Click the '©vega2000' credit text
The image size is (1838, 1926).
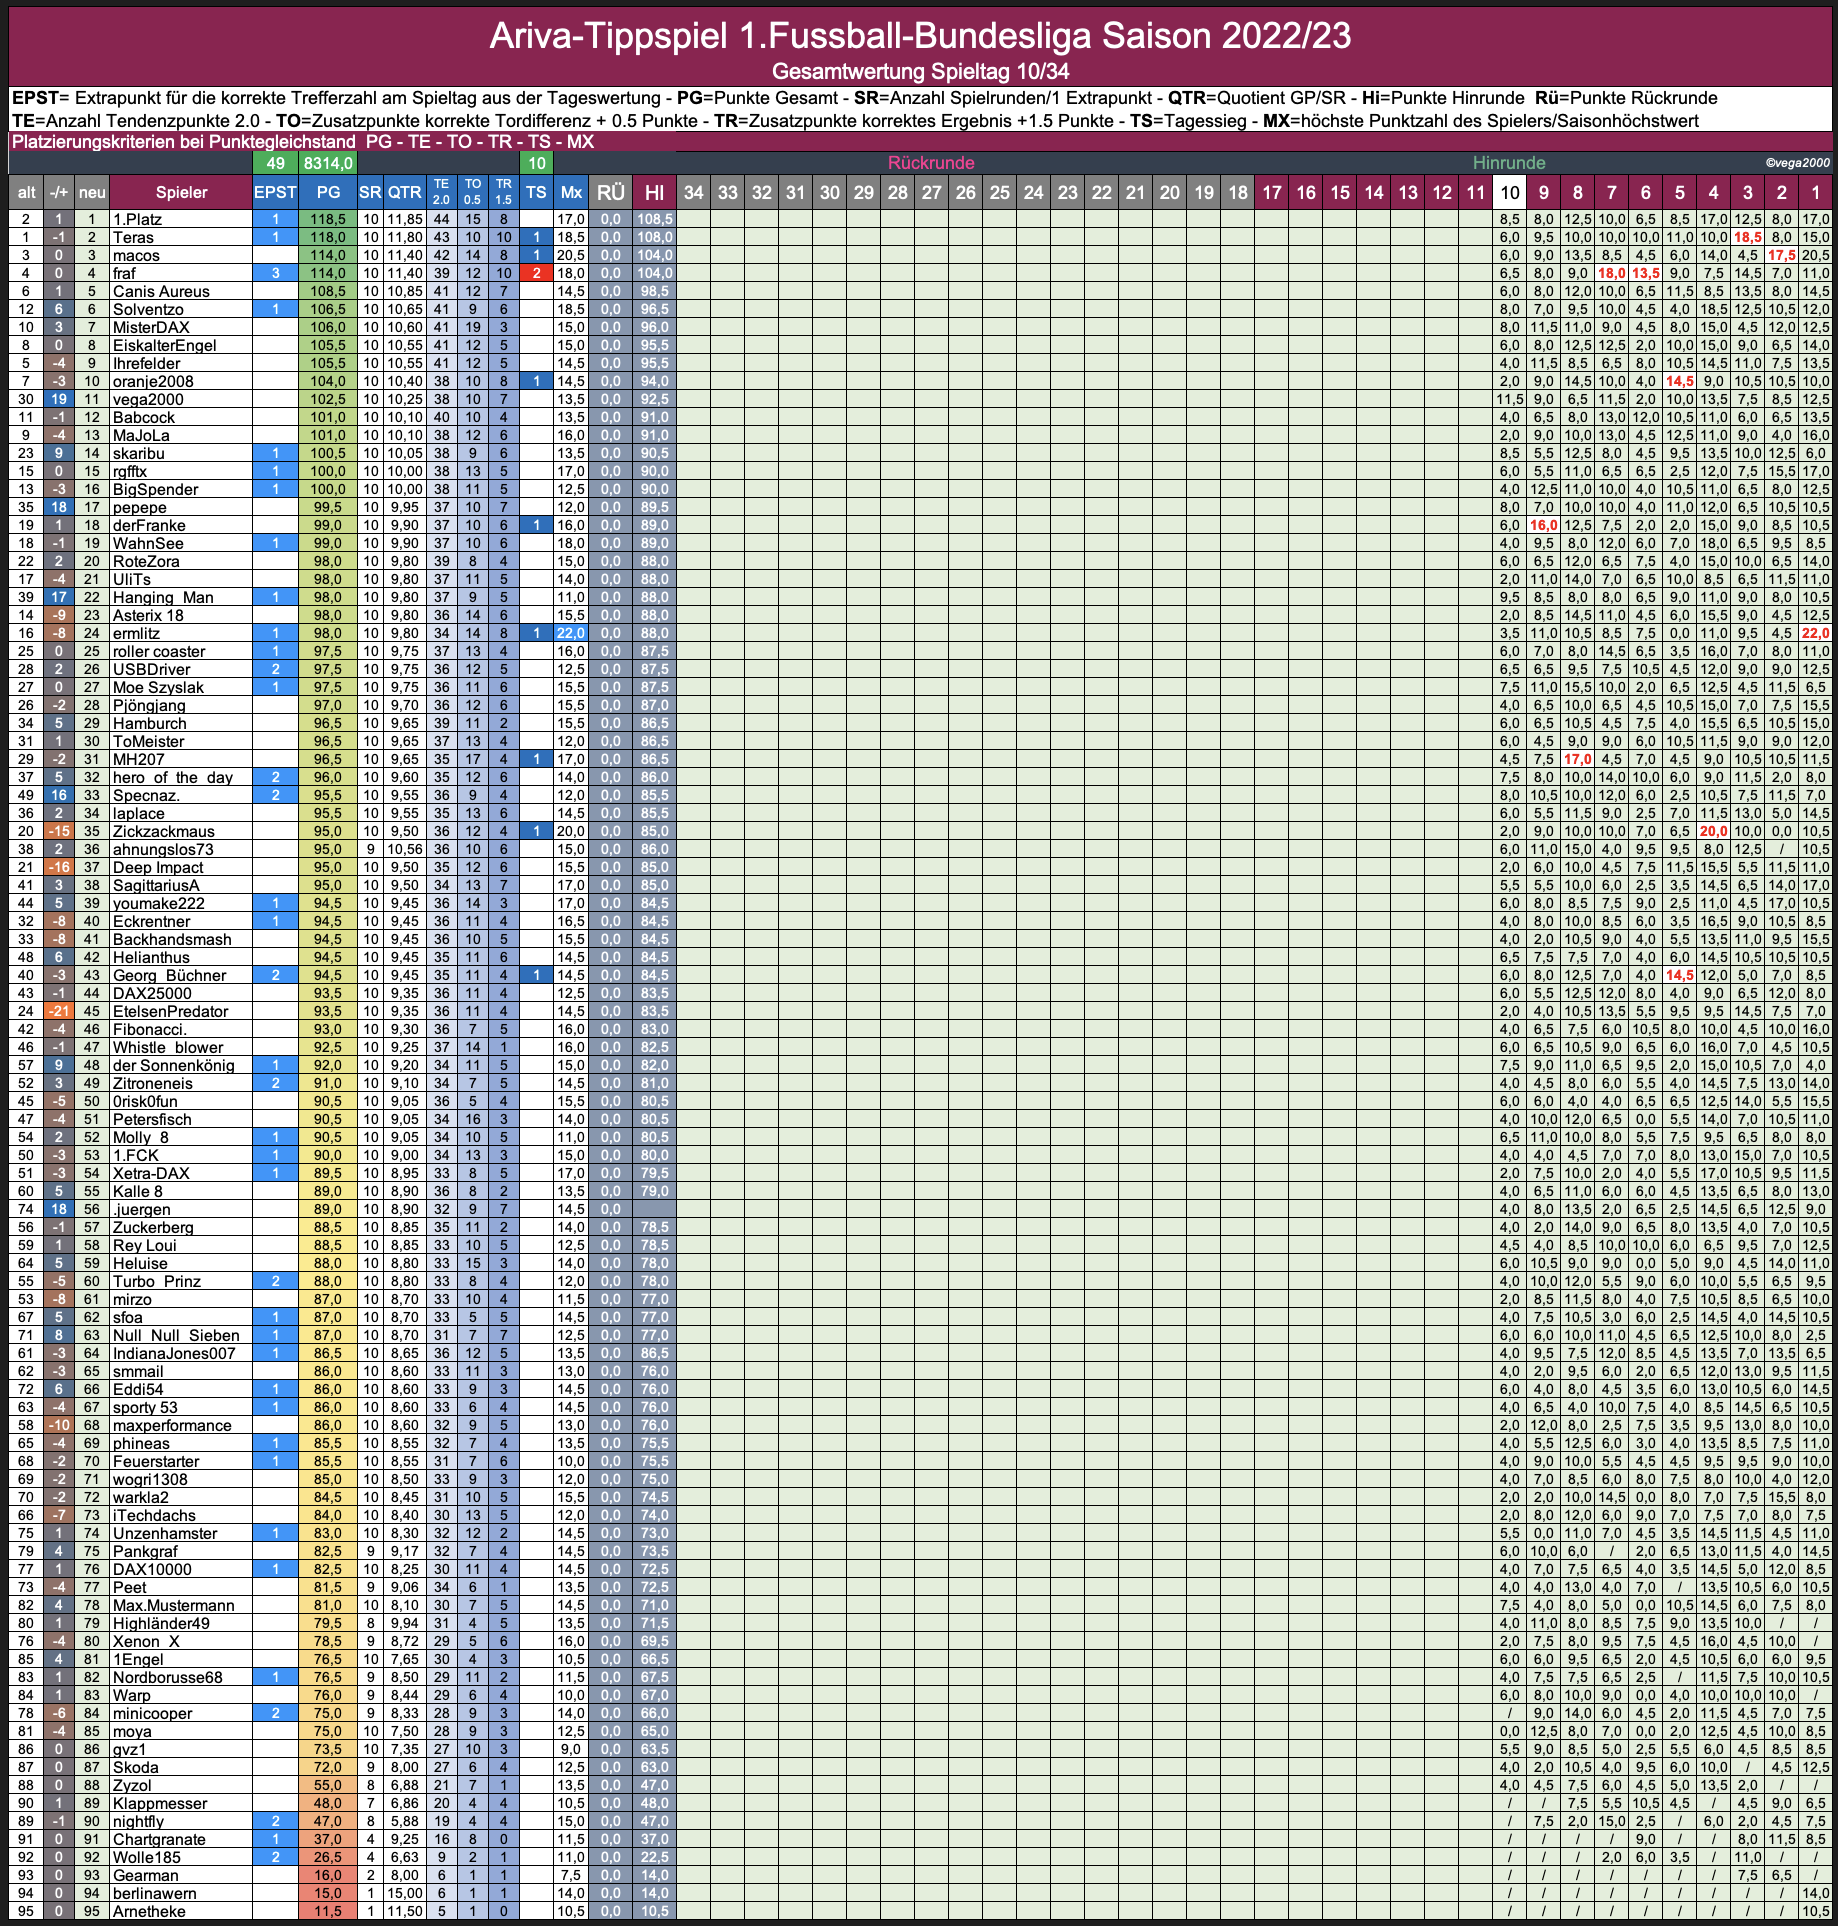pyautogui.click(x=1797, y=163)
